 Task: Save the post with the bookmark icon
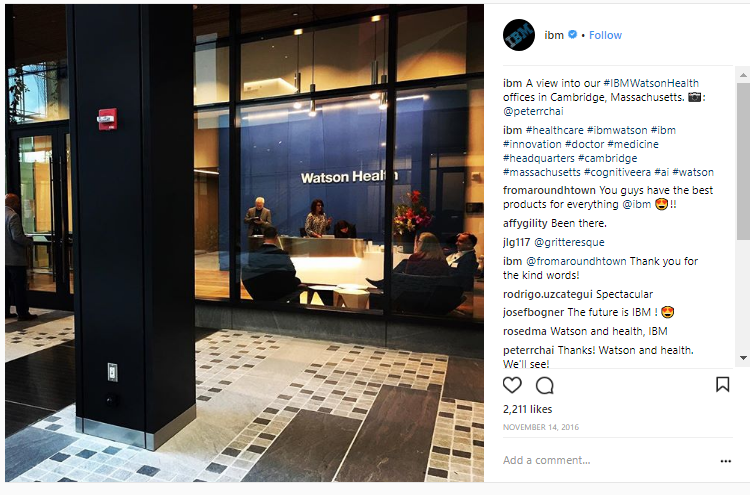pos(722,385)
